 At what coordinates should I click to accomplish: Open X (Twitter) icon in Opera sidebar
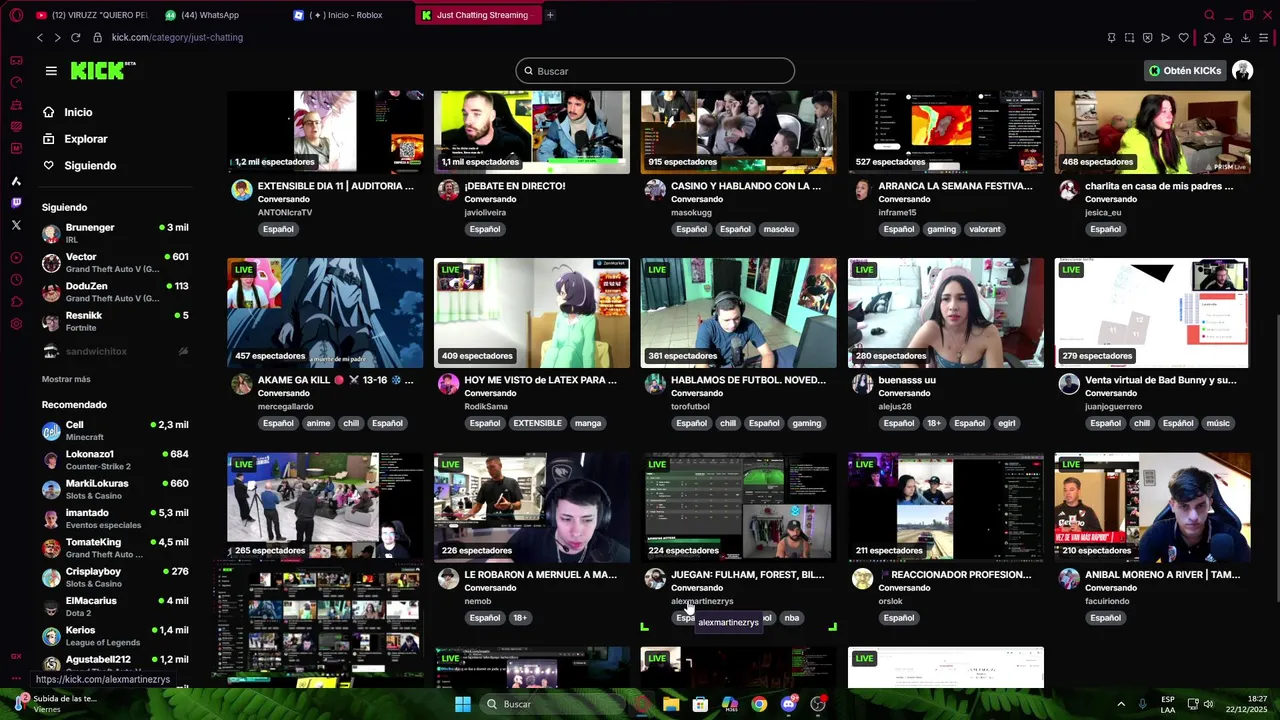click(16, 225)
